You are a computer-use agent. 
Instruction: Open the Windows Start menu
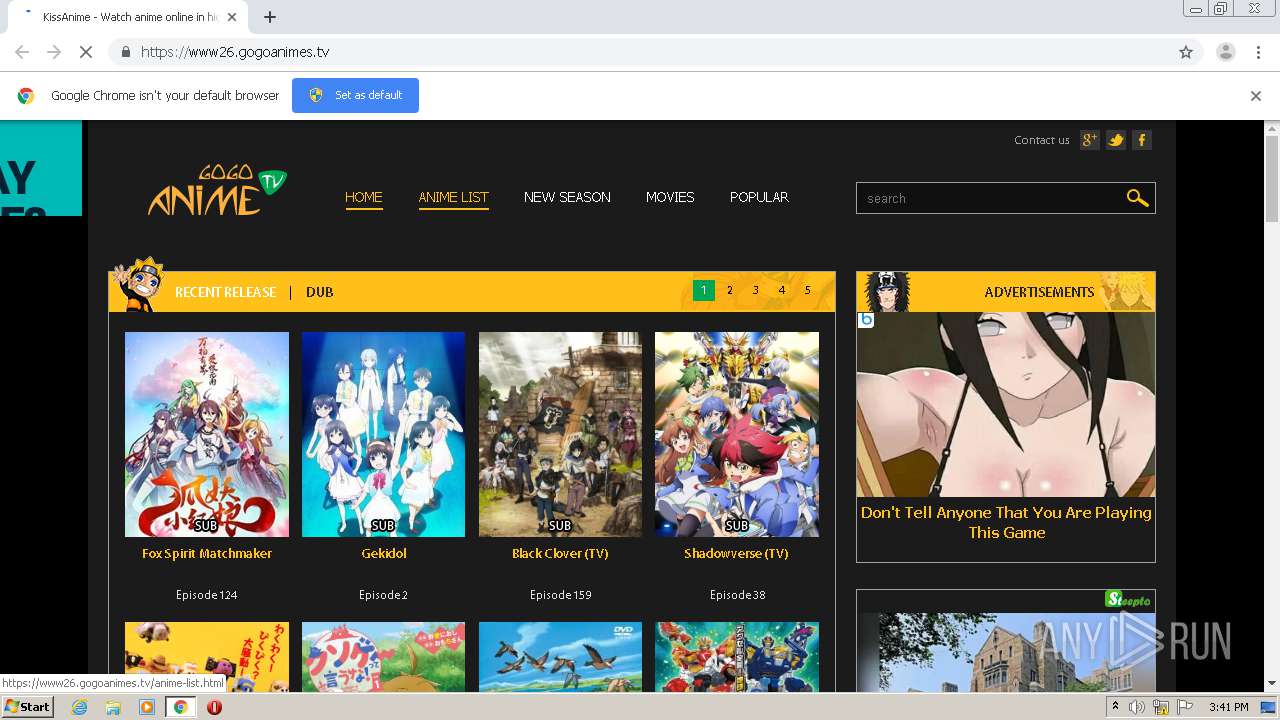[x=28, y=707]
